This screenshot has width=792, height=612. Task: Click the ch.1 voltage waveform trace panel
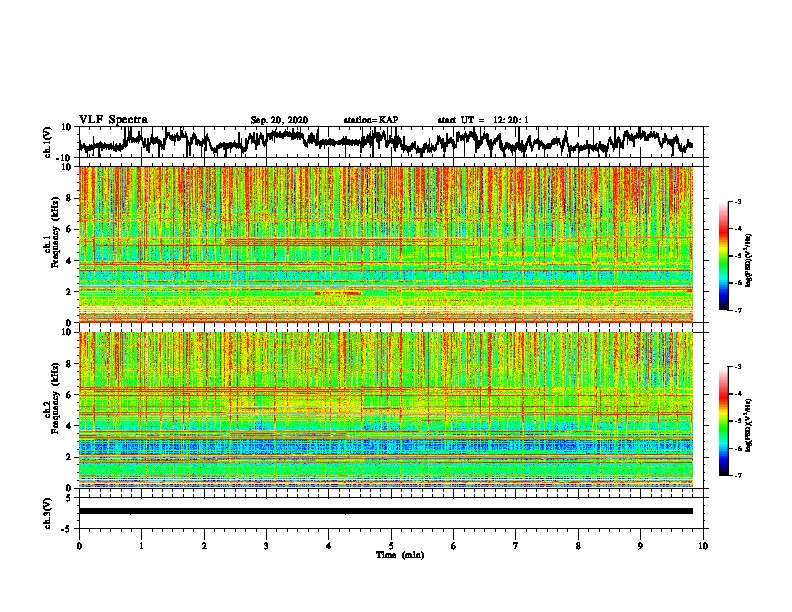pos(393,142)
